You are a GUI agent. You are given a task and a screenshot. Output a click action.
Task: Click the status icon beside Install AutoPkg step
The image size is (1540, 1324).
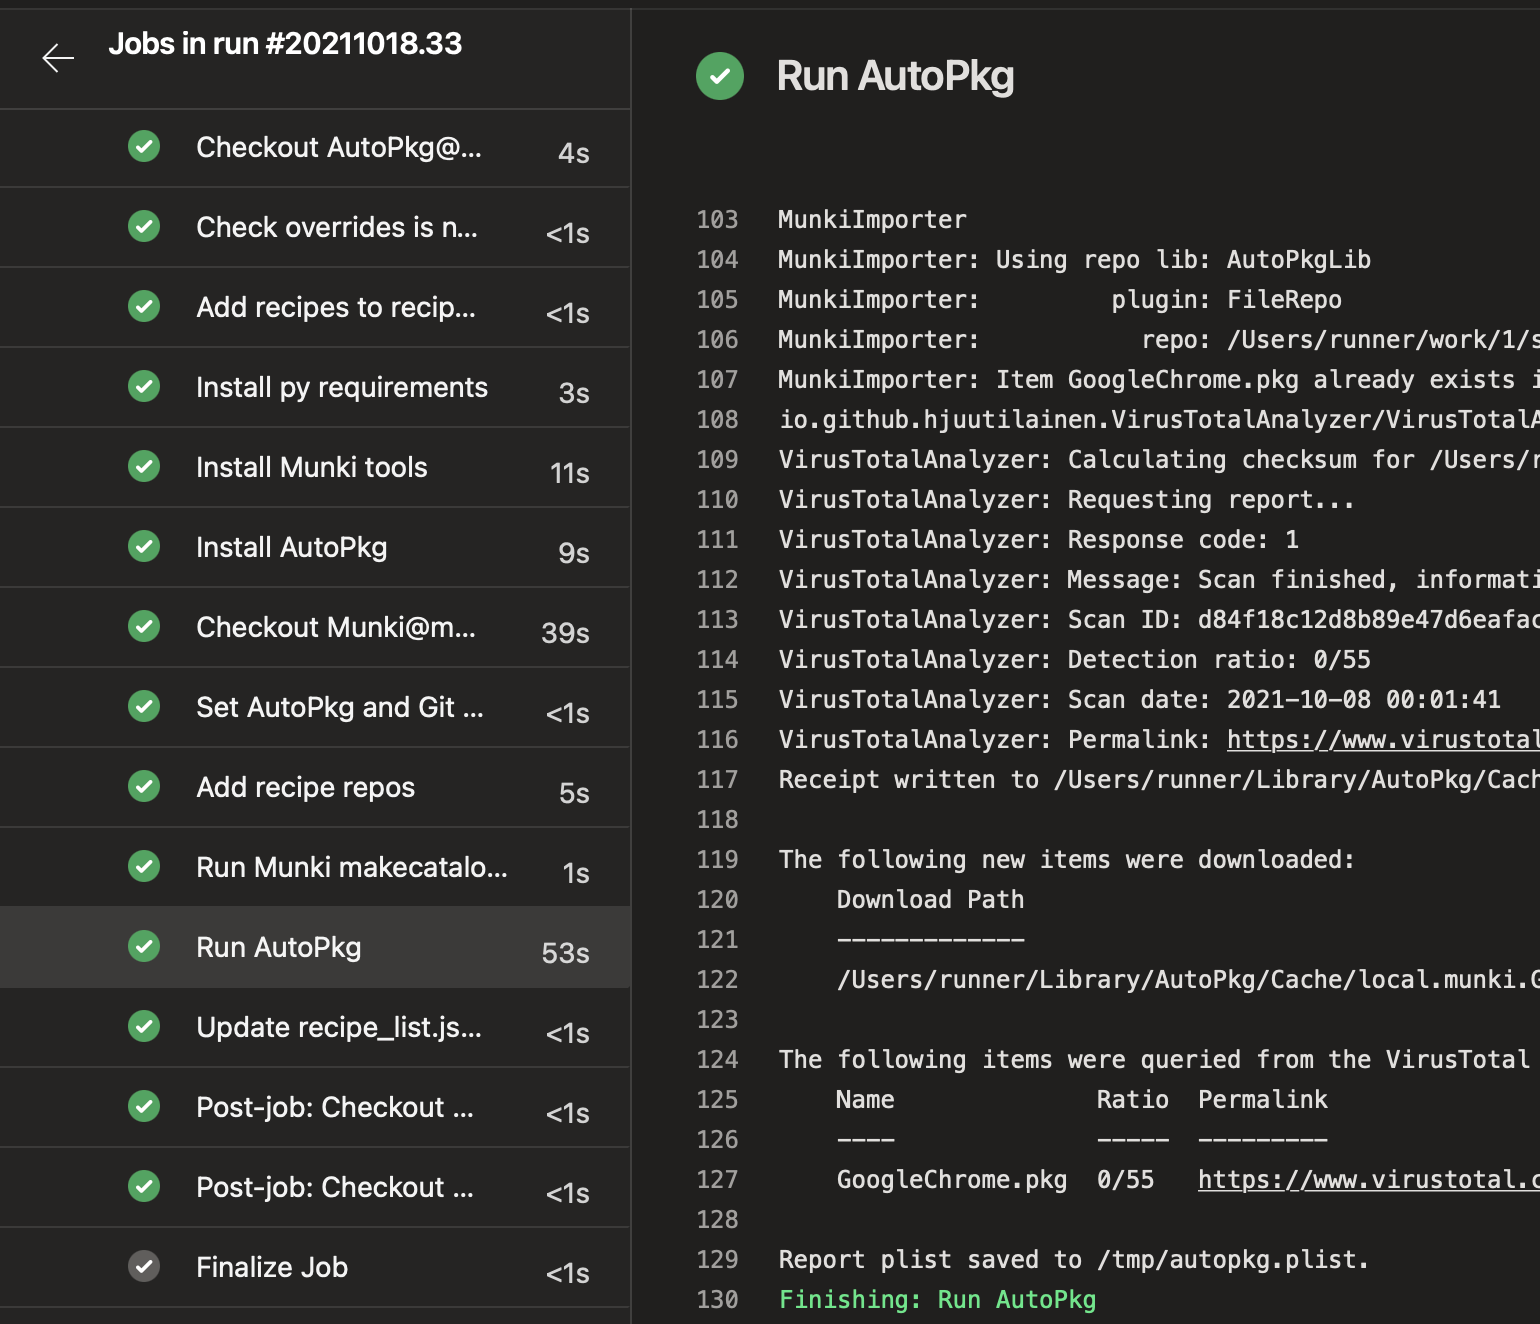coord(144,546)
